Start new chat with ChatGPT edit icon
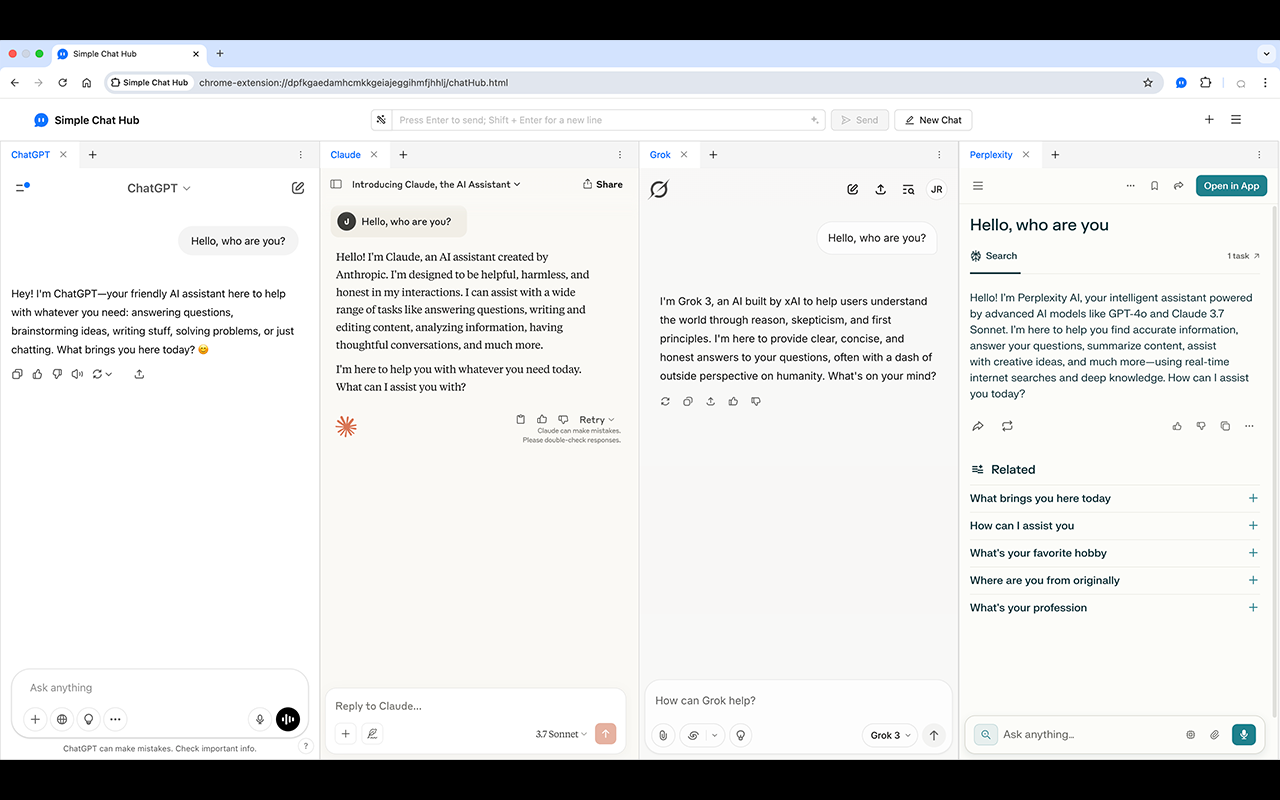1280x800 pixels. pyautogui.click(x=298, y=187)
